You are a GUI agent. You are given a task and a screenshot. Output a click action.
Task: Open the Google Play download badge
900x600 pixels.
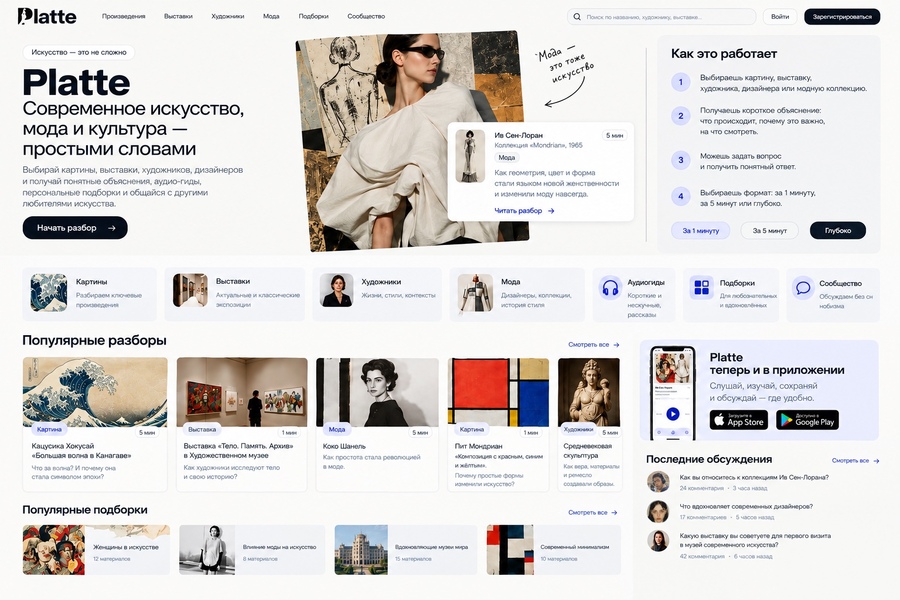pos(808,420)
